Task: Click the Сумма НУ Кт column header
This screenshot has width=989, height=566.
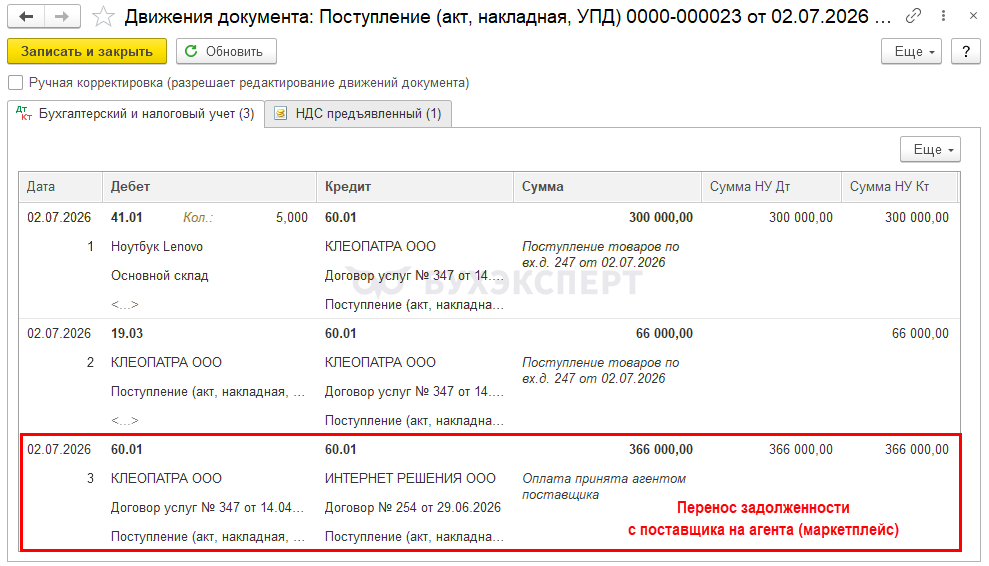Action: (900, 187)
